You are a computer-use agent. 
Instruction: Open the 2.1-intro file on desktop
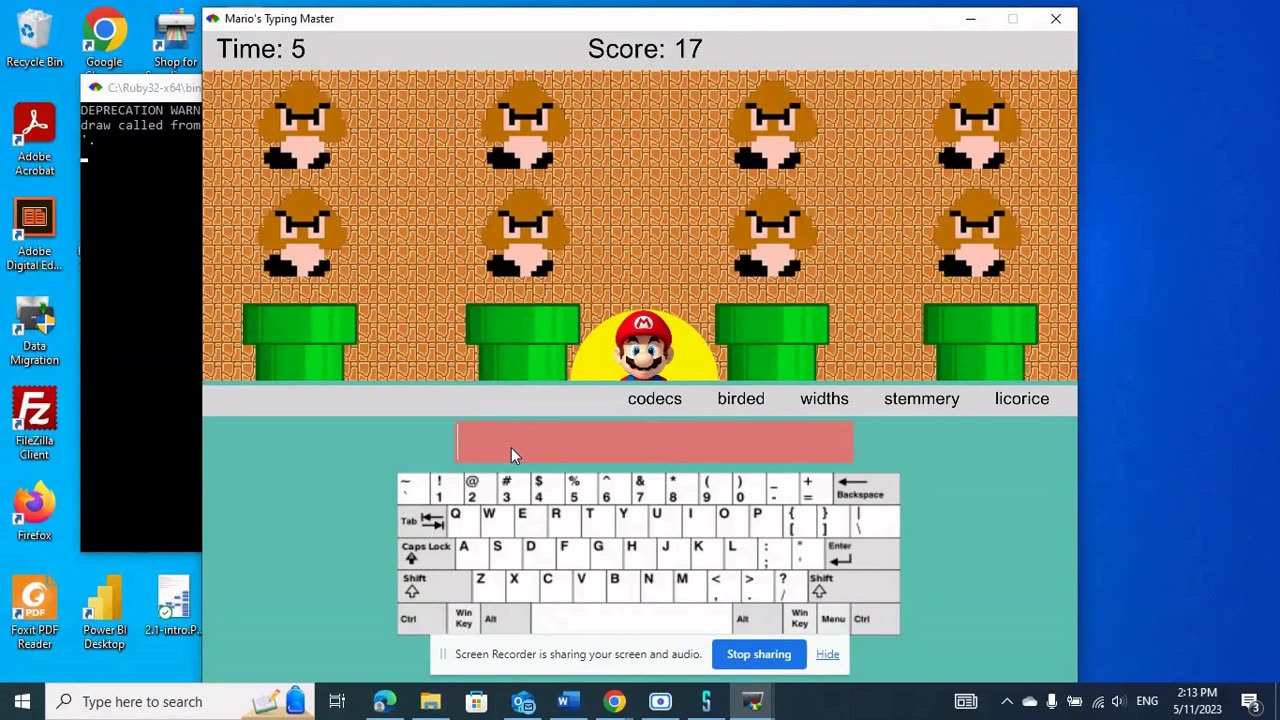[x=173, y=607]
